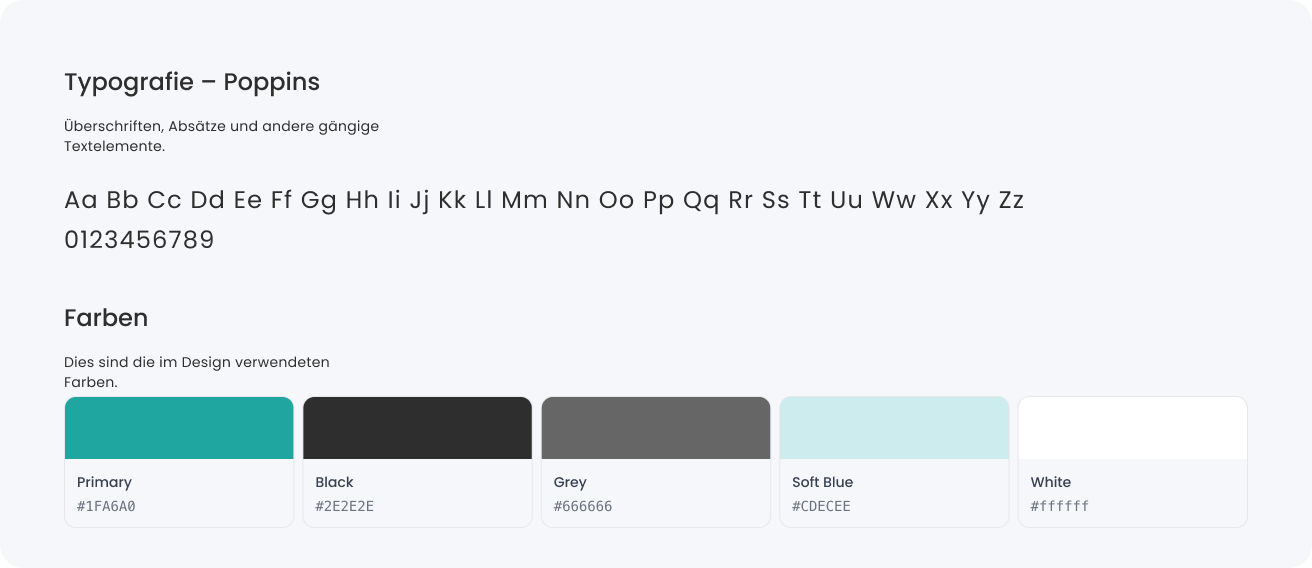Choose the Soft Blue color swatch
The image size is (1312, 568).
point(894,428)
